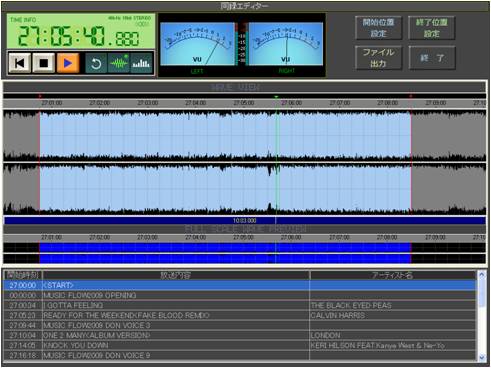Select the I GOTTA FEELING row
Viewport: 491px width, 368px height.
(x=240, y=305)
